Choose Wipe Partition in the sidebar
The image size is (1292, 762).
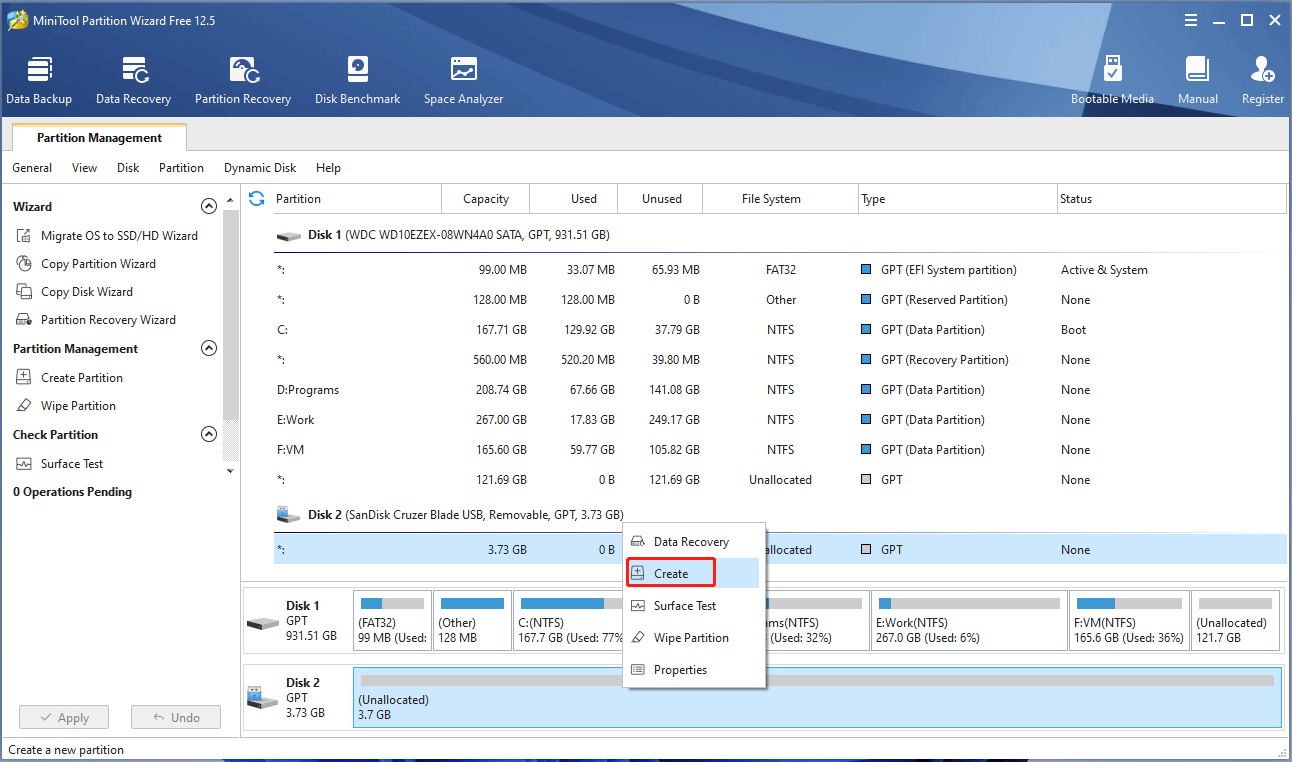click(65, 406)
